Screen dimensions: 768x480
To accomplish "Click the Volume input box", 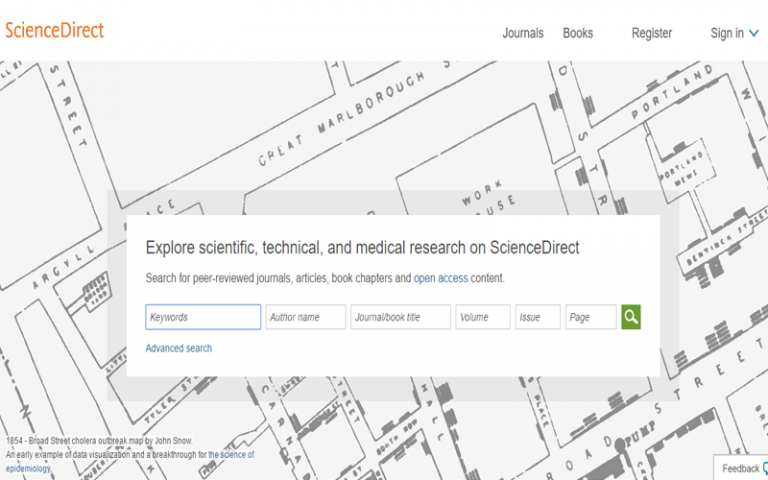I will point(482,317).
